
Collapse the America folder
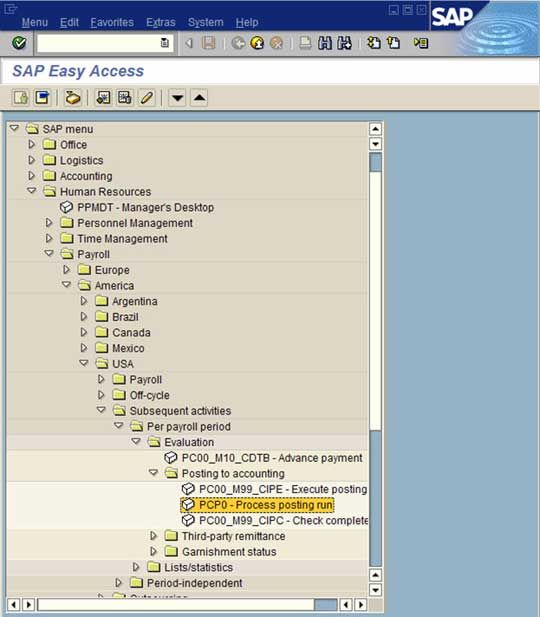66,284
